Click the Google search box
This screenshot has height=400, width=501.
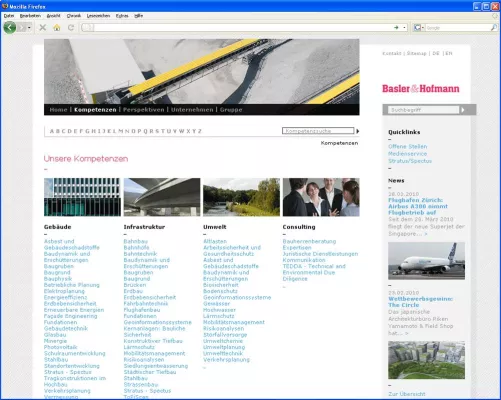coord(457,28)
